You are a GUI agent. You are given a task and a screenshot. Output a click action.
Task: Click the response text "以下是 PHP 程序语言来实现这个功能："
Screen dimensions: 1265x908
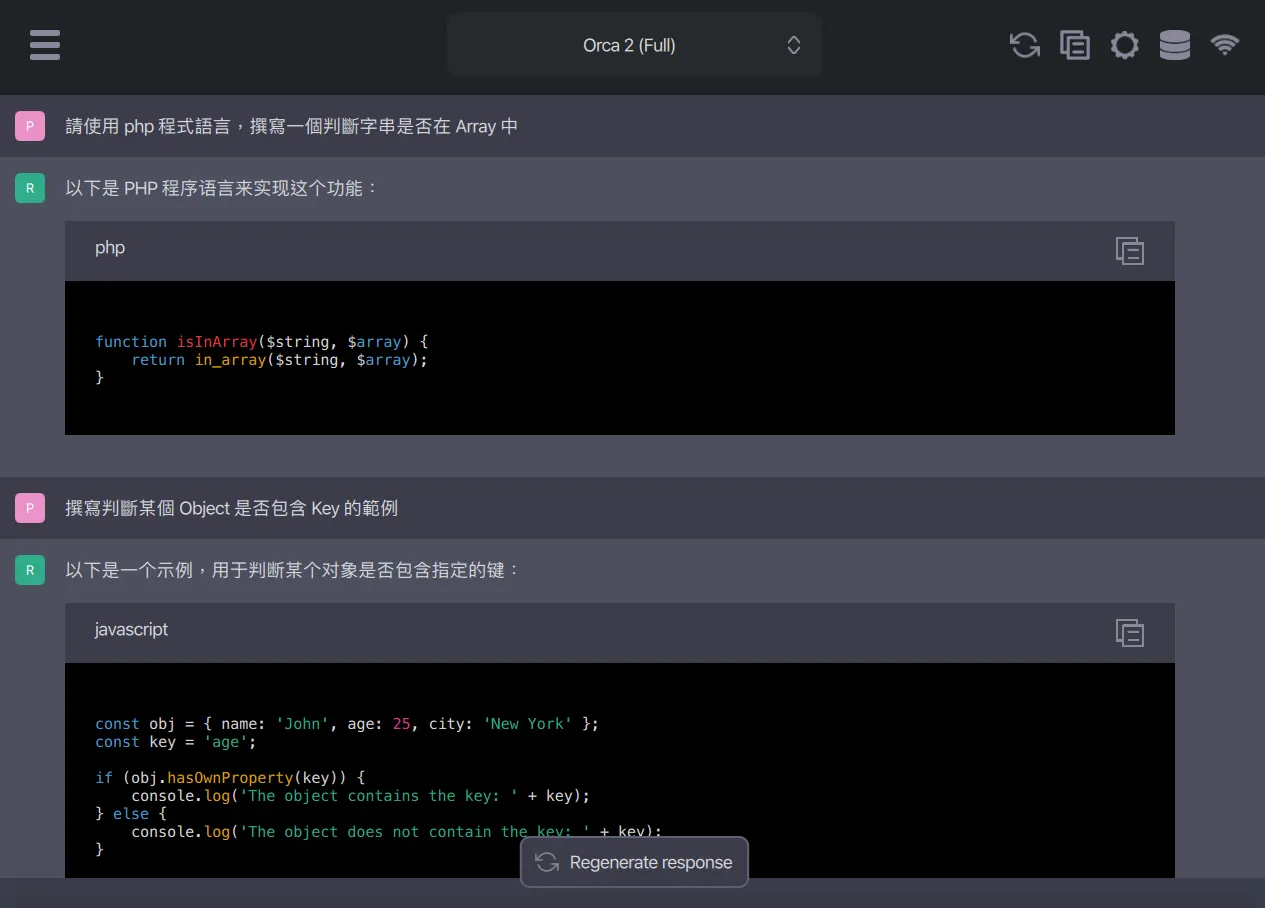point(222,188)
